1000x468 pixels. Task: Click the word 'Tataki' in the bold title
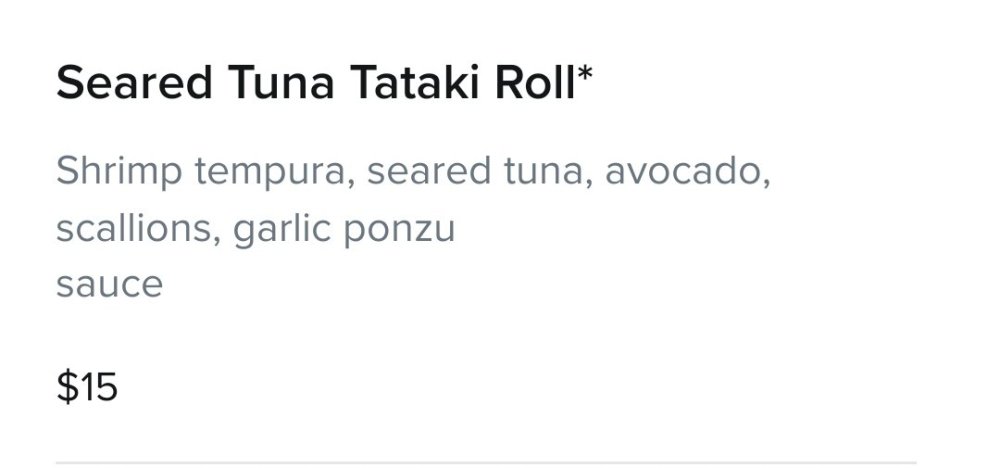(x=413, y=84)
